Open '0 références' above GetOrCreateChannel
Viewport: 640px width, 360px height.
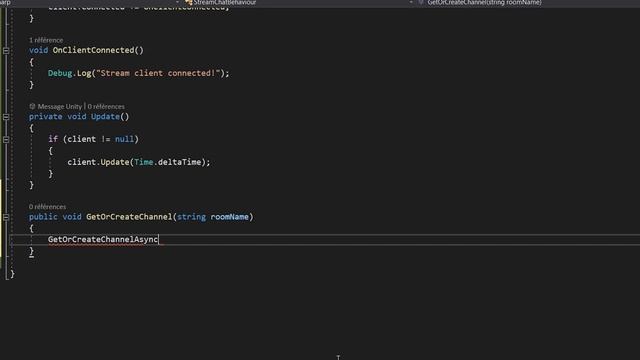[x=47, y=207]
